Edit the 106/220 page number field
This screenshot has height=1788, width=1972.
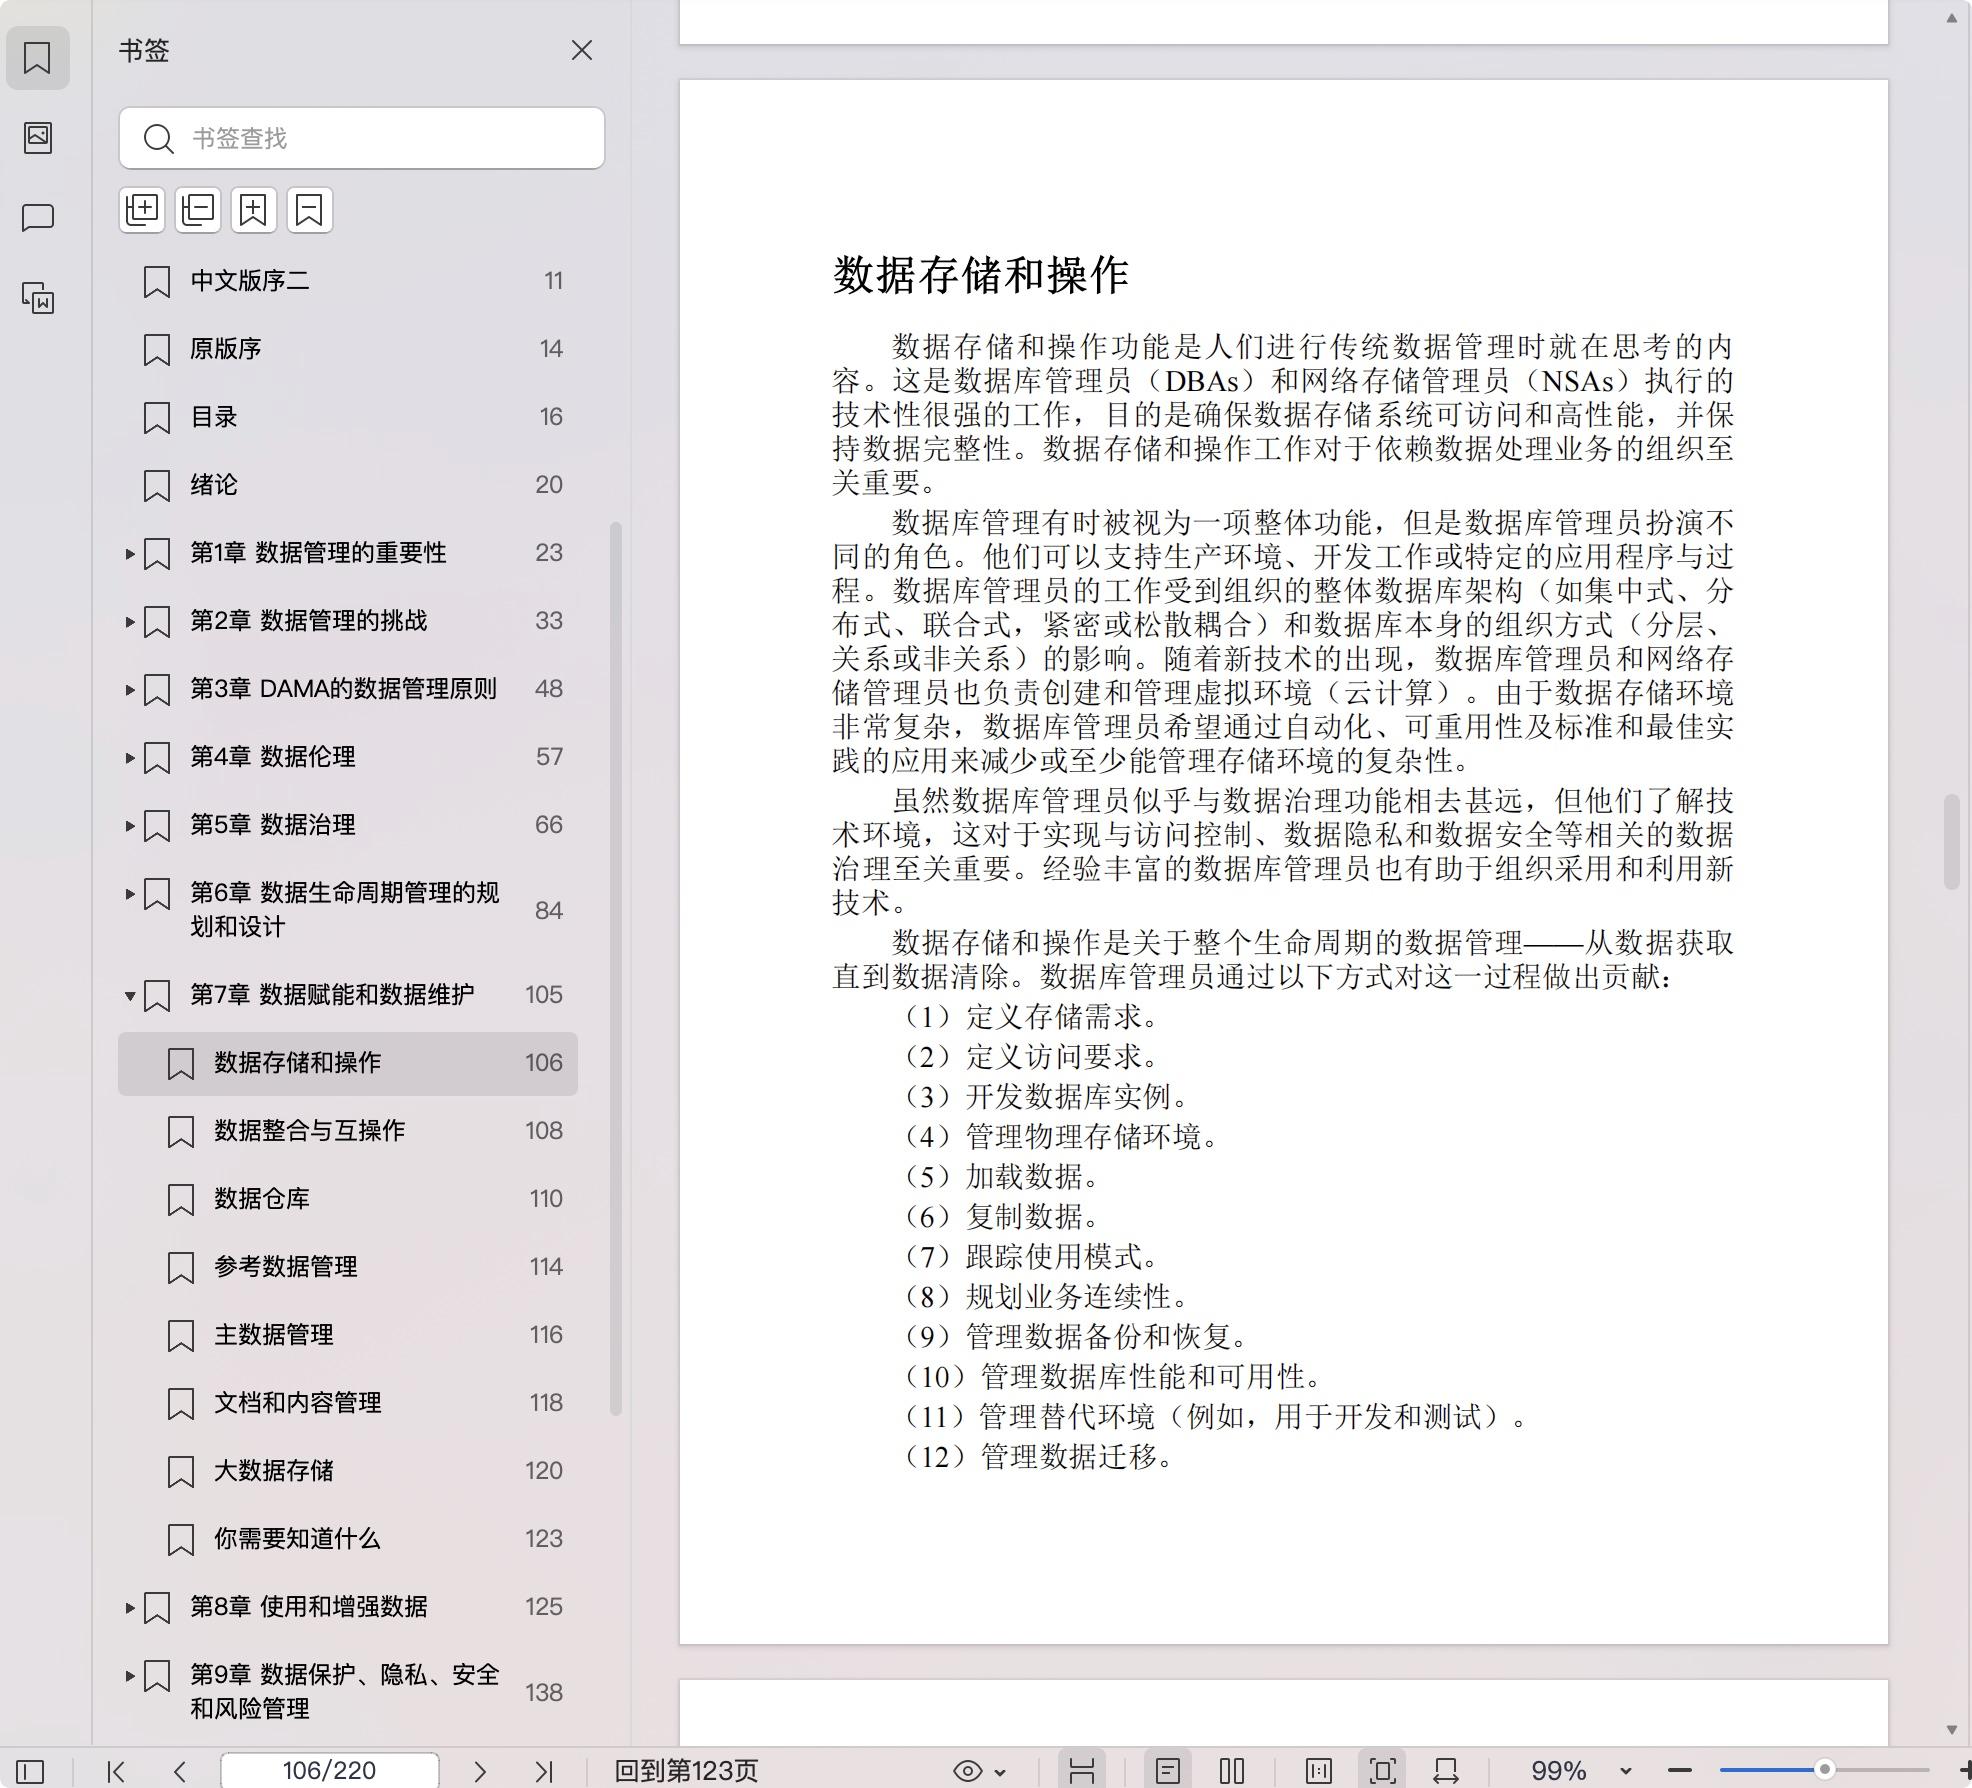pyautogui.click(x=329, y=1771)
